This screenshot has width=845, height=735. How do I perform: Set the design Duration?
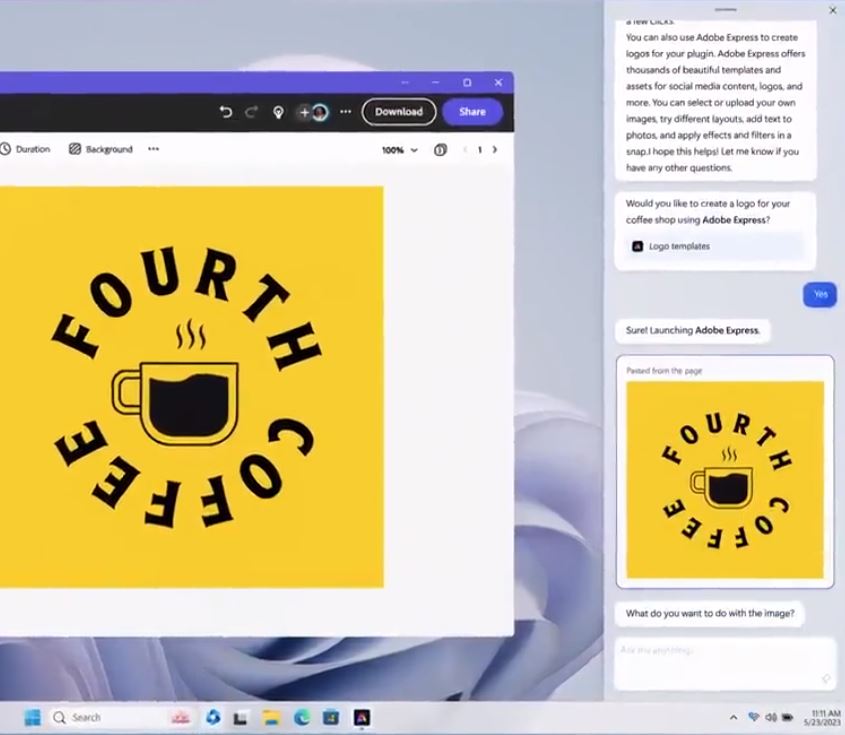(25, 149)
